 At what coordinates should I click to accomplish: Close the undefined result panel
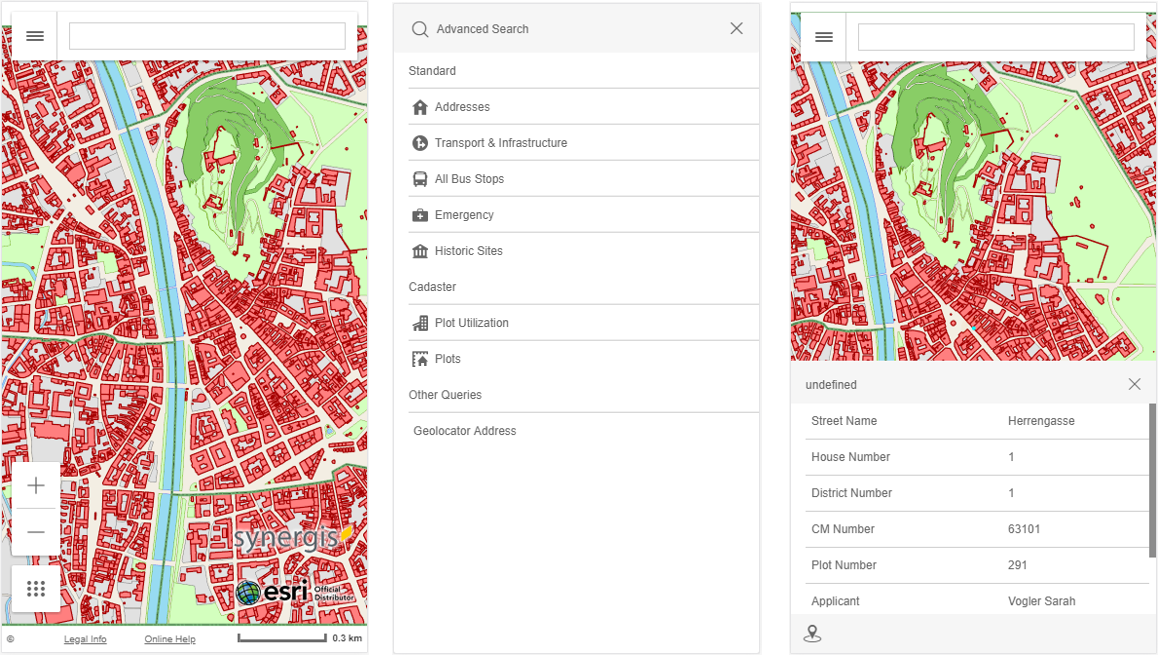pyautogui.click(x=1134, y=385)
